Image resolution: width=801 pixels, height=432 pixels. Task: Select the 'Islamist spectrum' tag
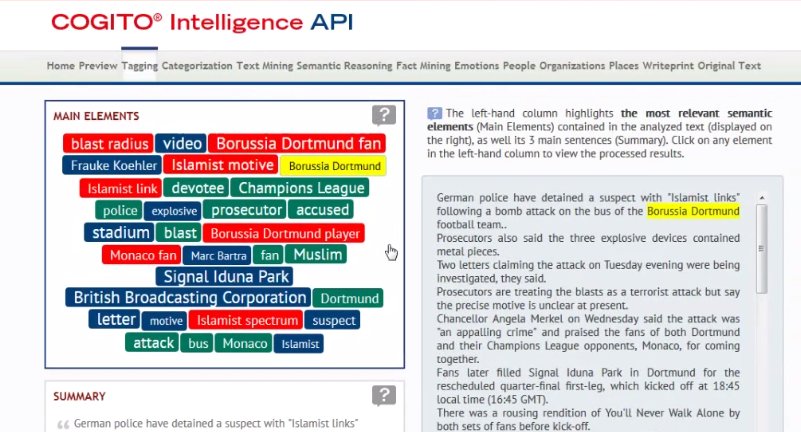[246, 320]
